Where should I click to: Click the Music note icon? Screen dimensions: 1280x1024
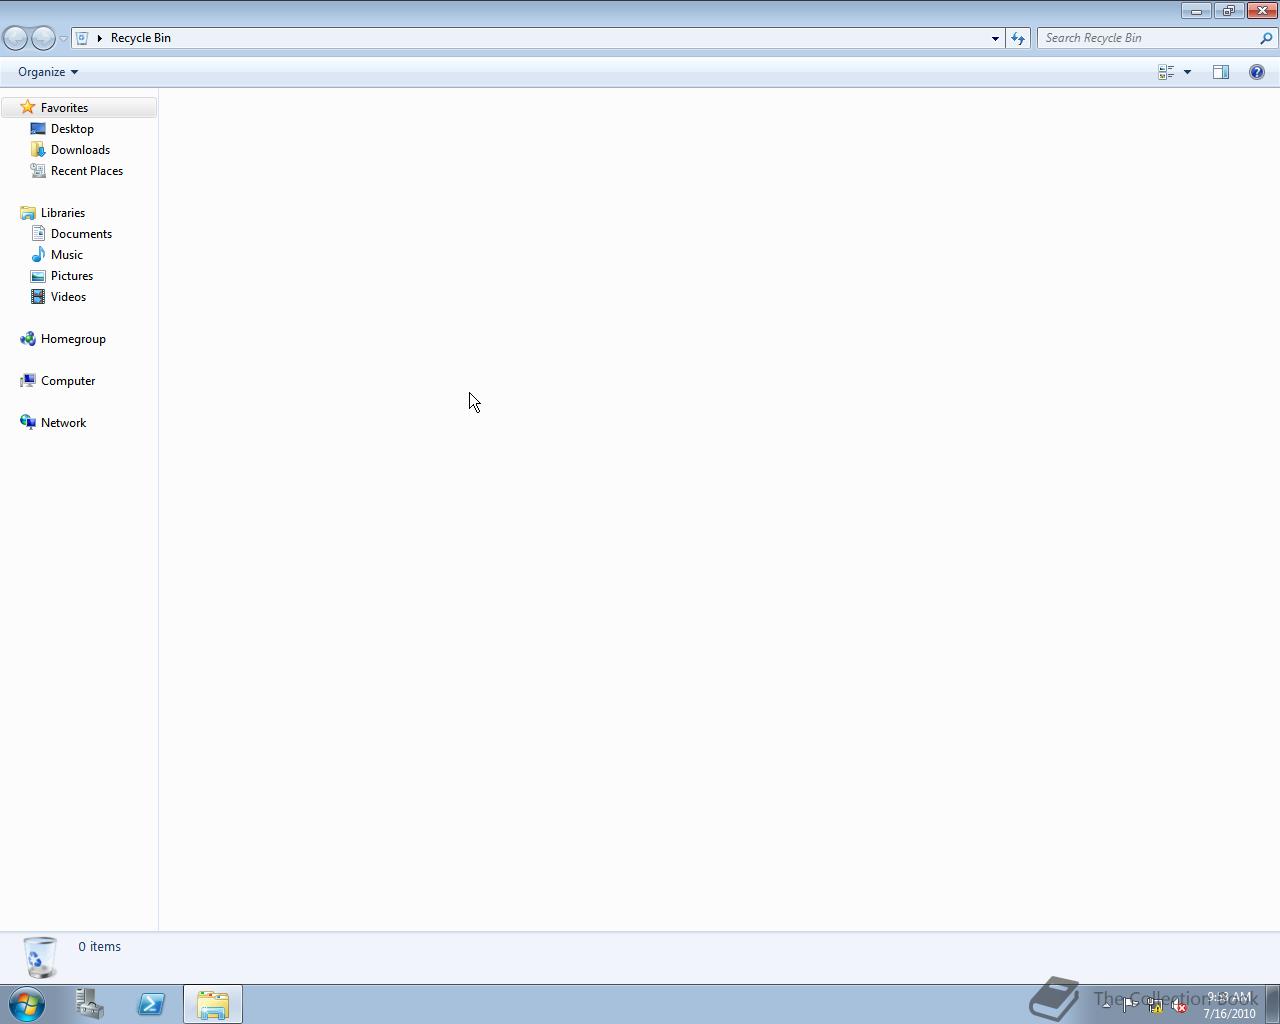coord(38,254)
